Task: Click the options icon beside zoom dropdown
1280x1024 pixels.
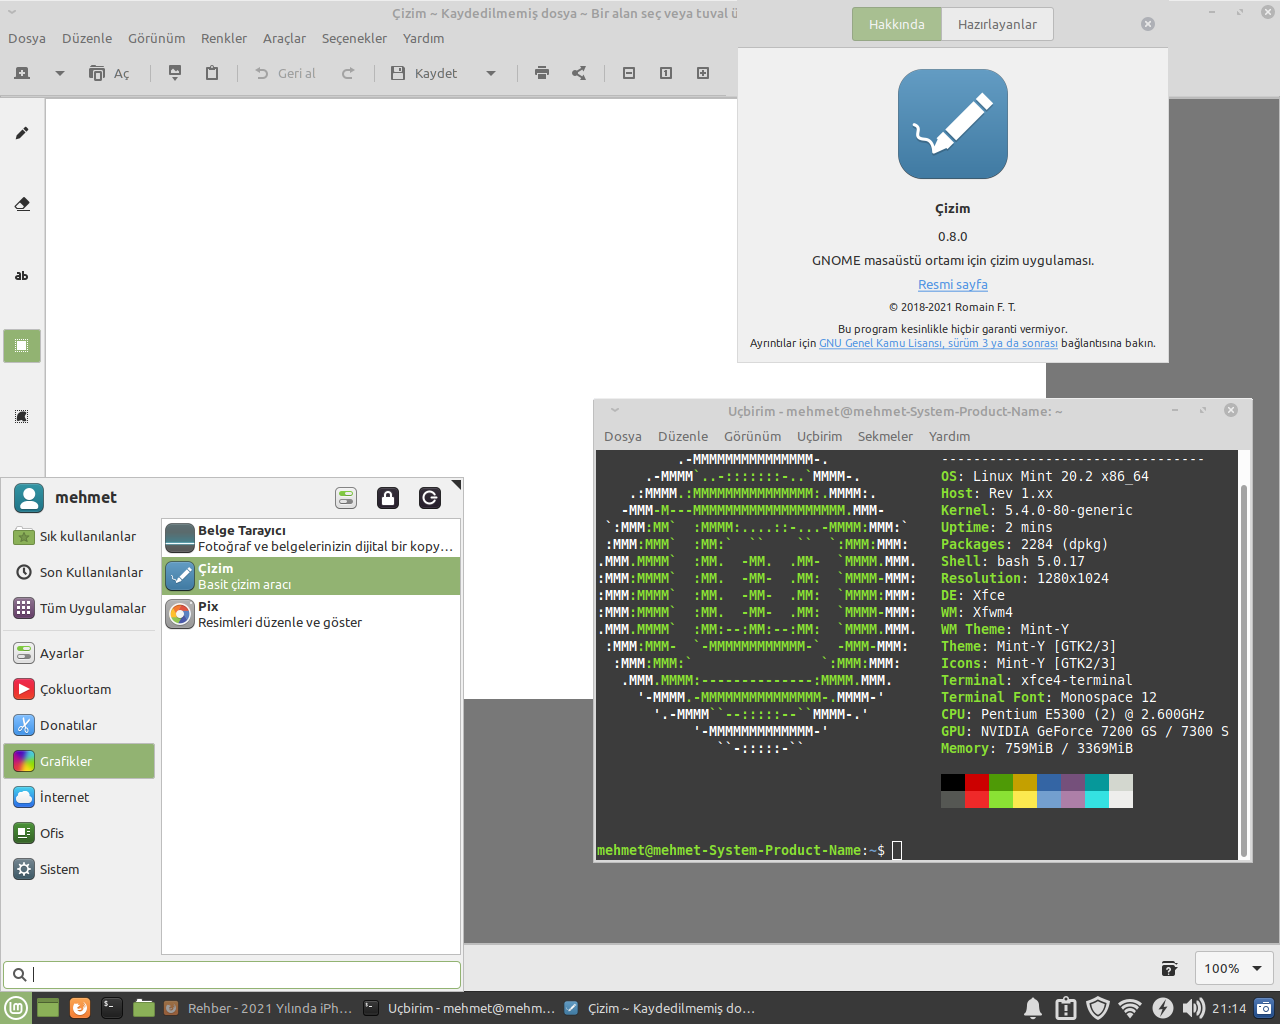Action: (1169, 968)
